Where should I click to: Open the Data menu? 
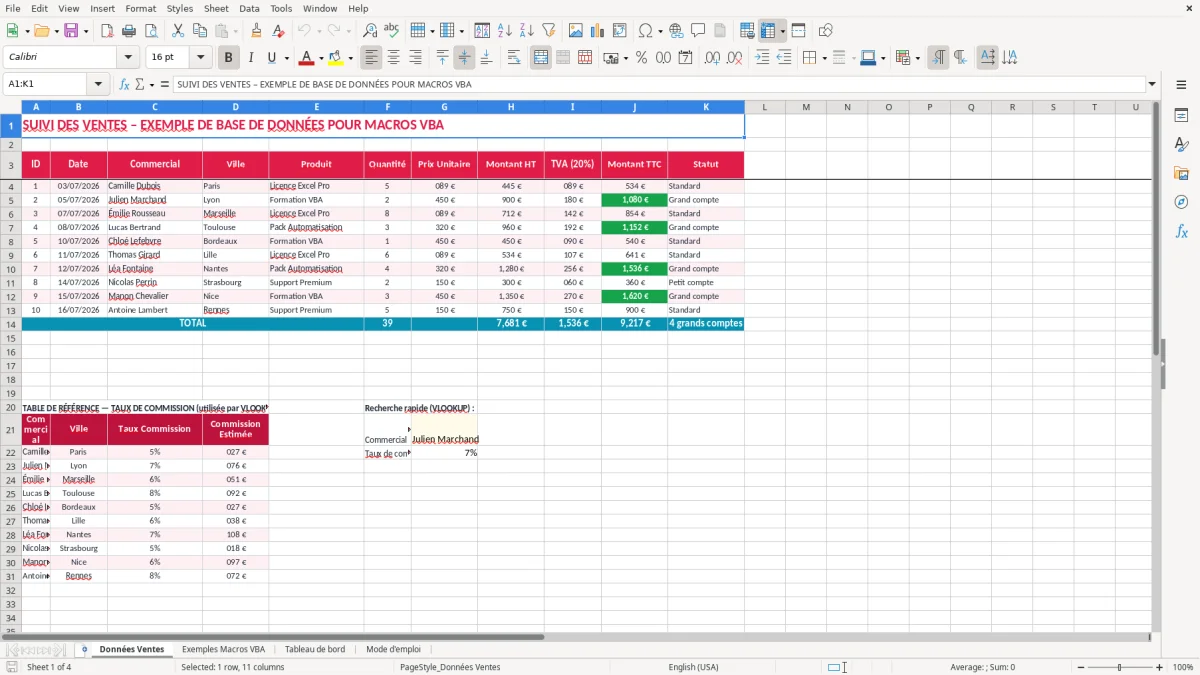pyautogui.click(x=249, y=8)
